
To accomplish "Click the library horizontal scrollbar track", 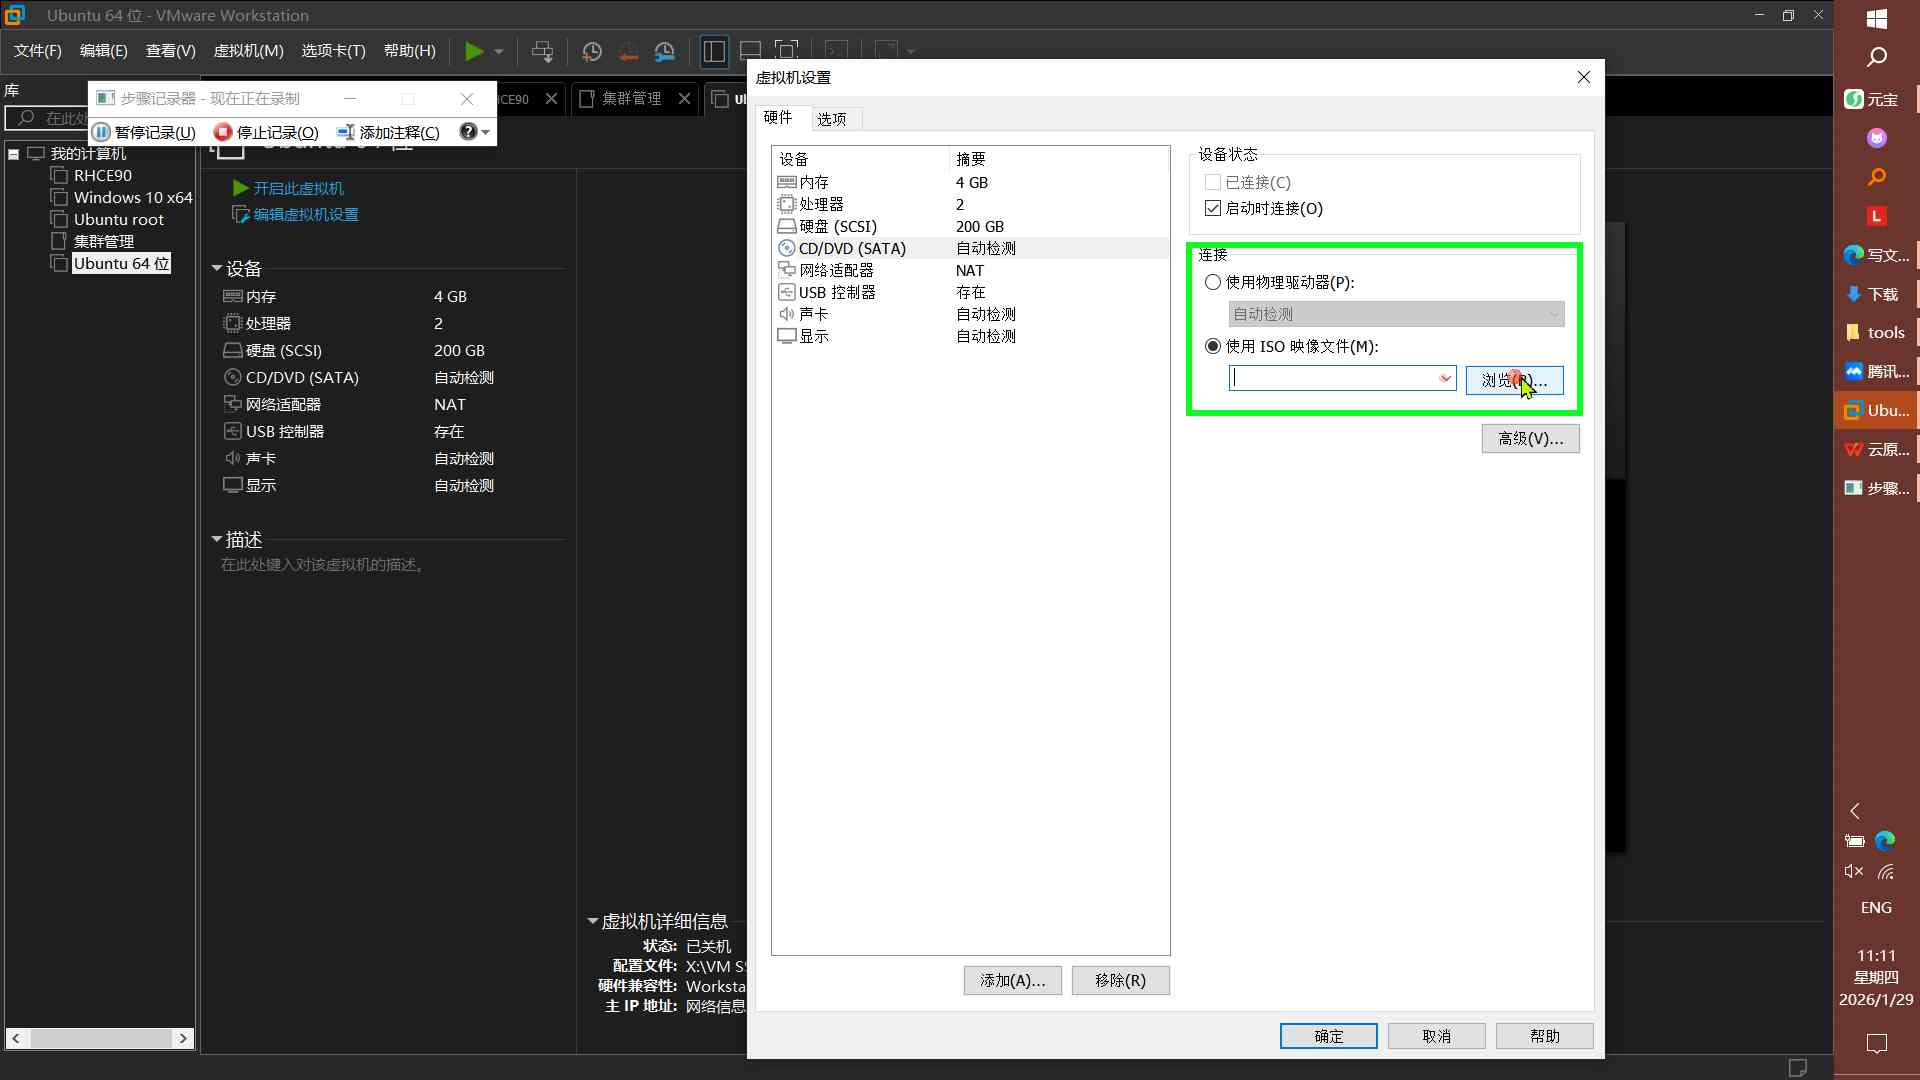I will point(100,1038).
